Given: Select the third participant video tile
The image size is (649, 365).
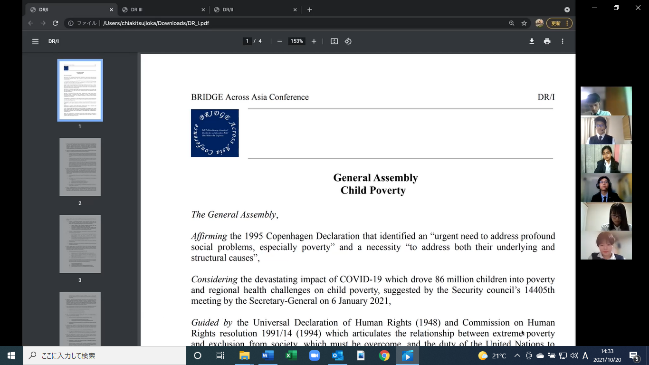Looking at the screenshot, I should pos(606,159).
